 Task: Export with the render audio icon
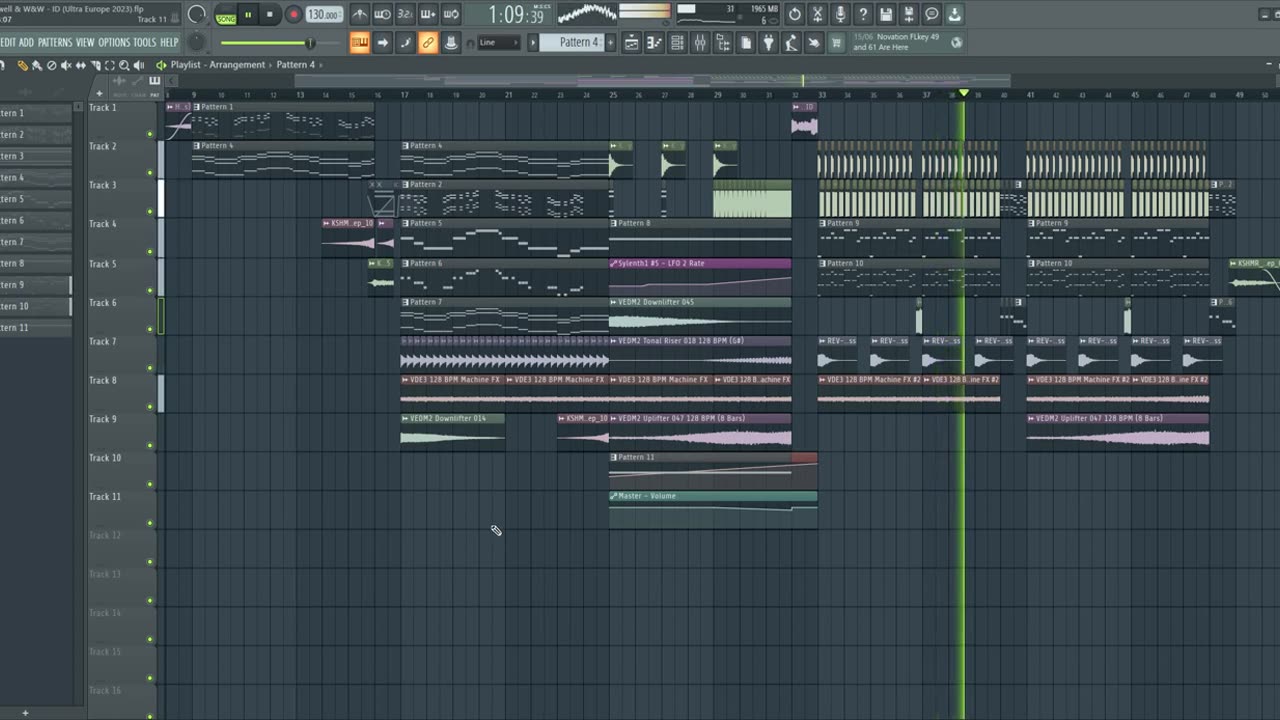[909, 14]
